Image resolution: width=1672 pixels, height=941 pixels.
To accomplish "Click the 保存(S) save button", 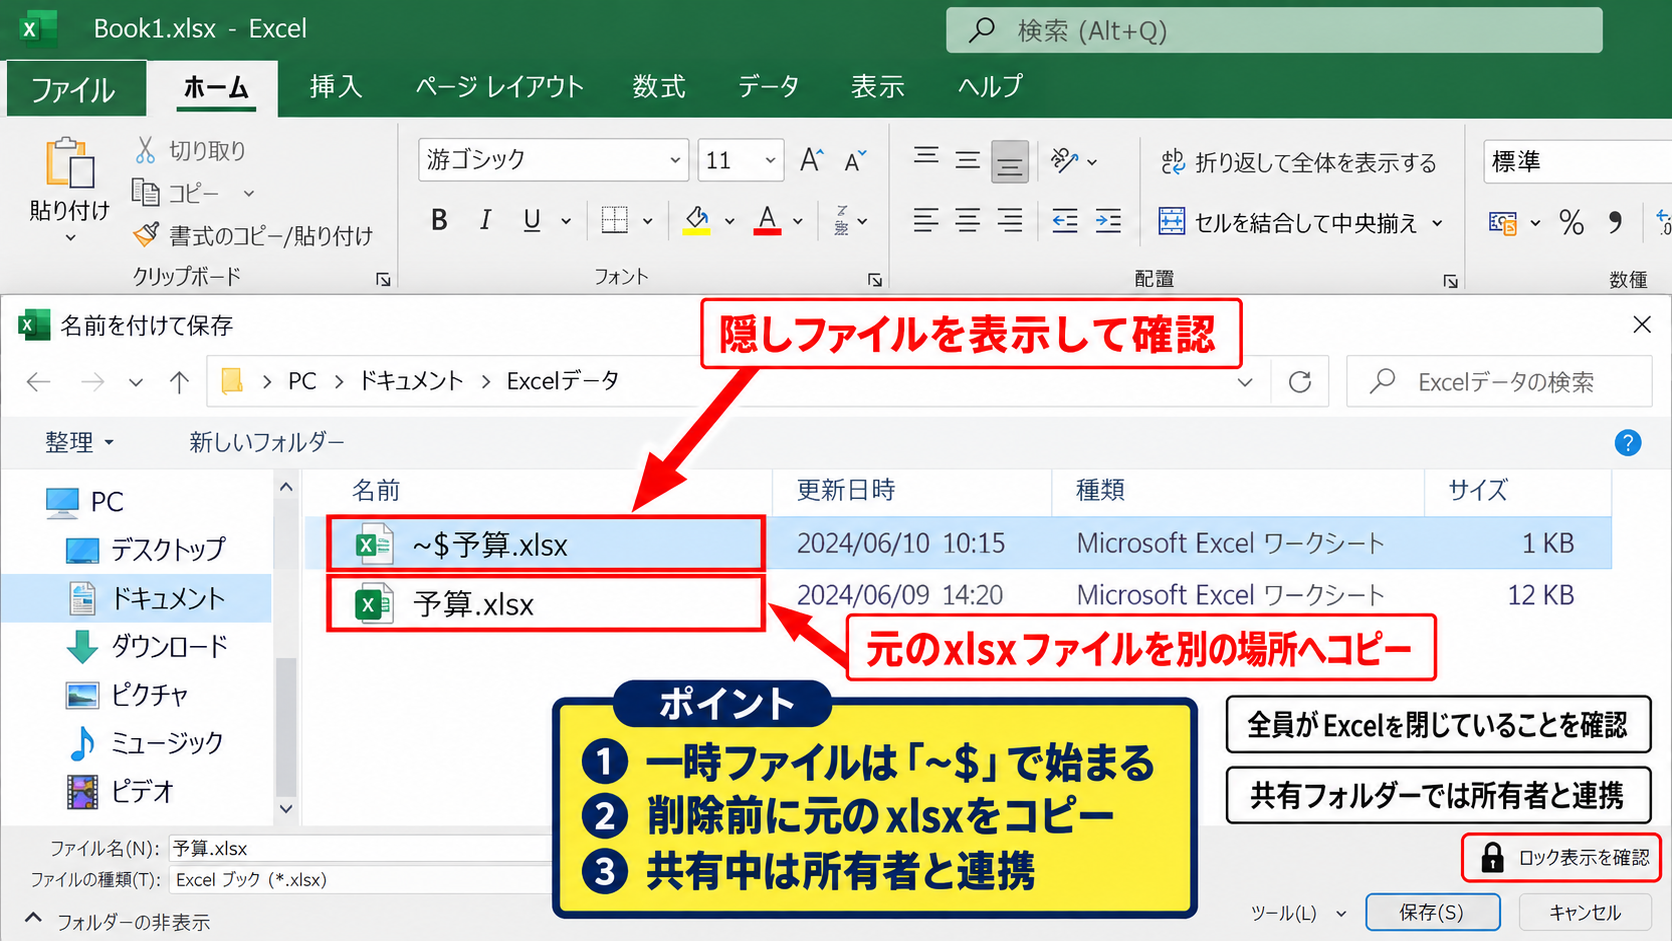I will pyautogui.click(x=1432, y=912).
